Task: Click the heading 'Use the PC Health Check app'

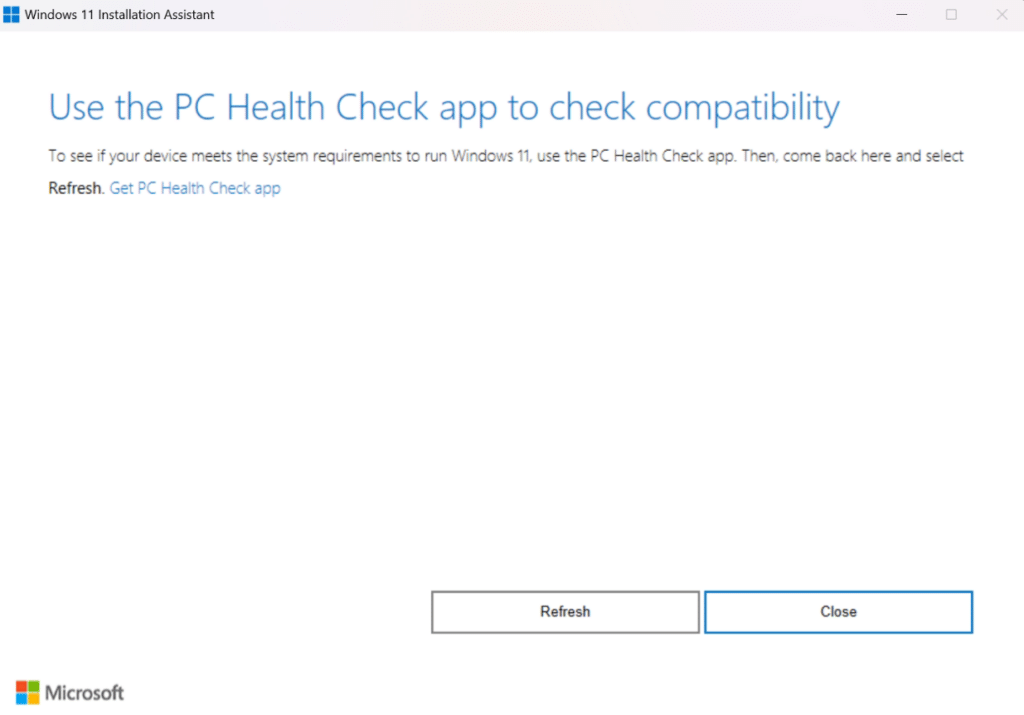Action: tap(444, 107)
